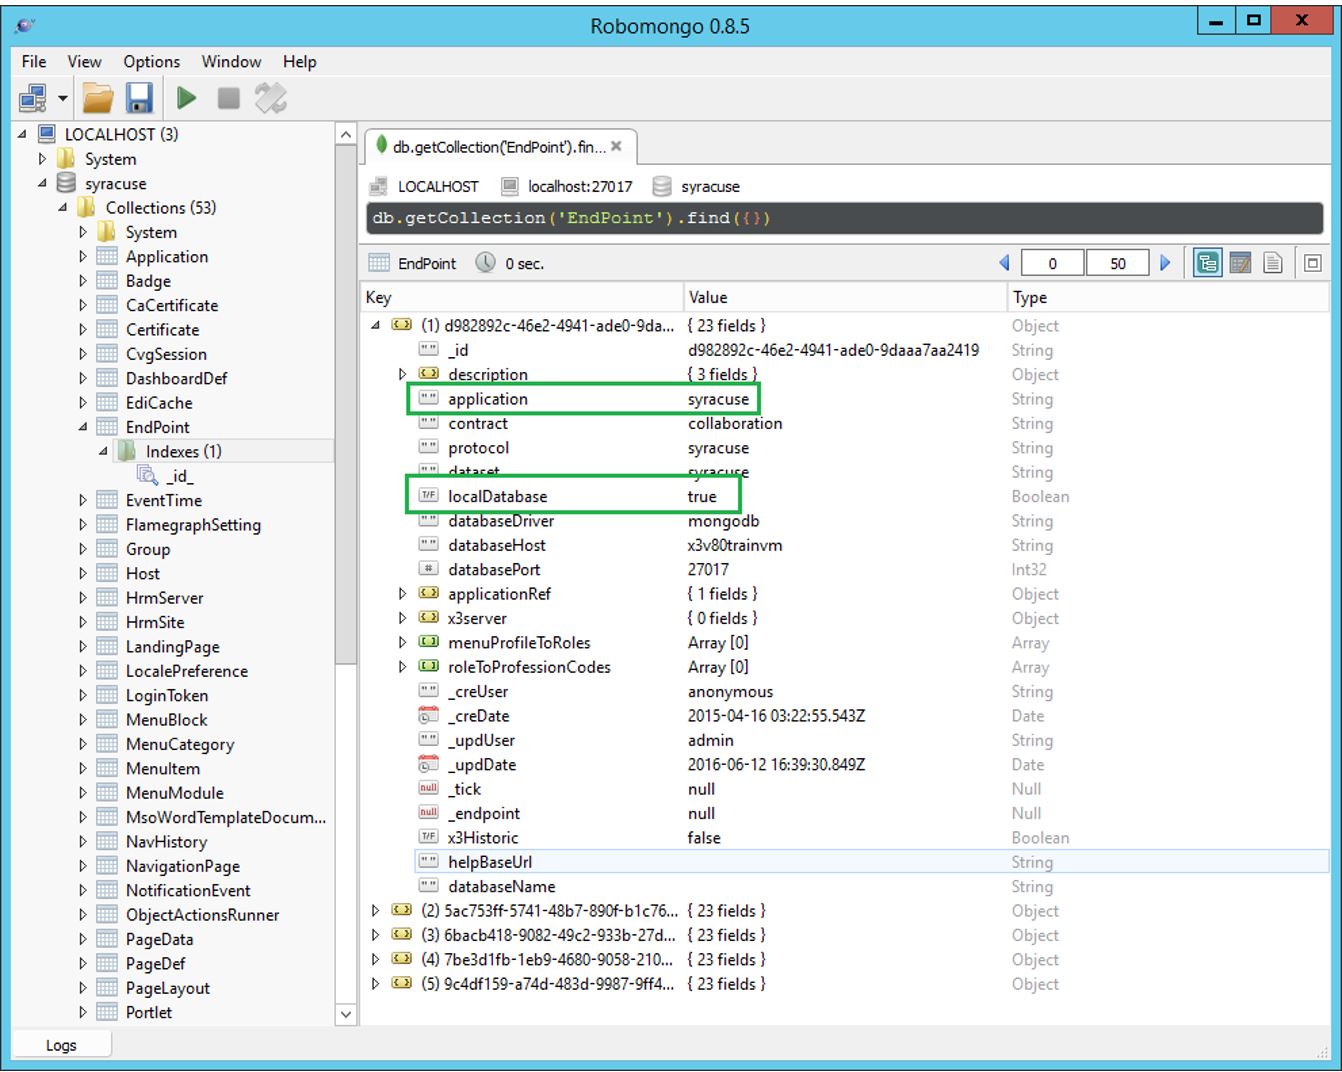This screenshot has width=1342, height=1072.
Task: Open the View menu
Action: [x=84, y=61]
